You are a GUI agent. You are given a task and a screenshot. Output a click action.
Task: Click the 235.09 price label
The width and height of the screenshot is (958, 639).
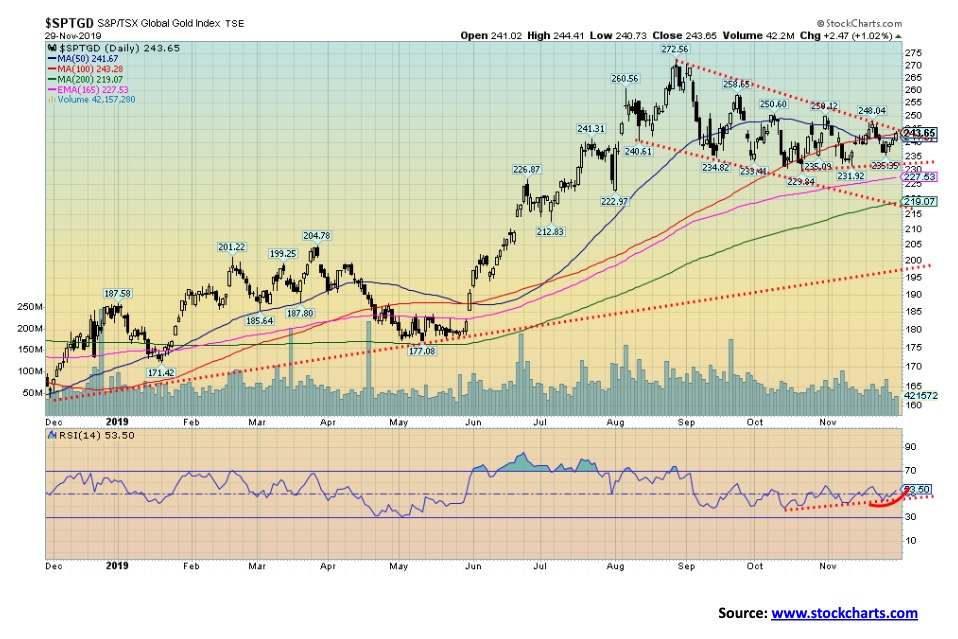(x=817, y=167)
